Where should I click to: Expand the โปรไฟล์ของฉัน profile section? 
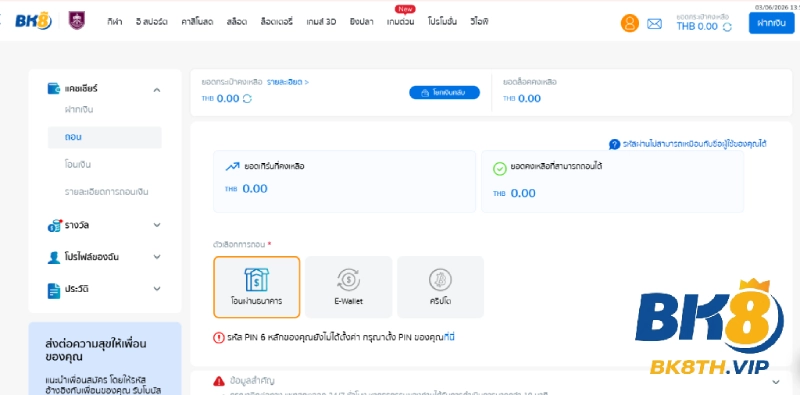tap(157, 257)
